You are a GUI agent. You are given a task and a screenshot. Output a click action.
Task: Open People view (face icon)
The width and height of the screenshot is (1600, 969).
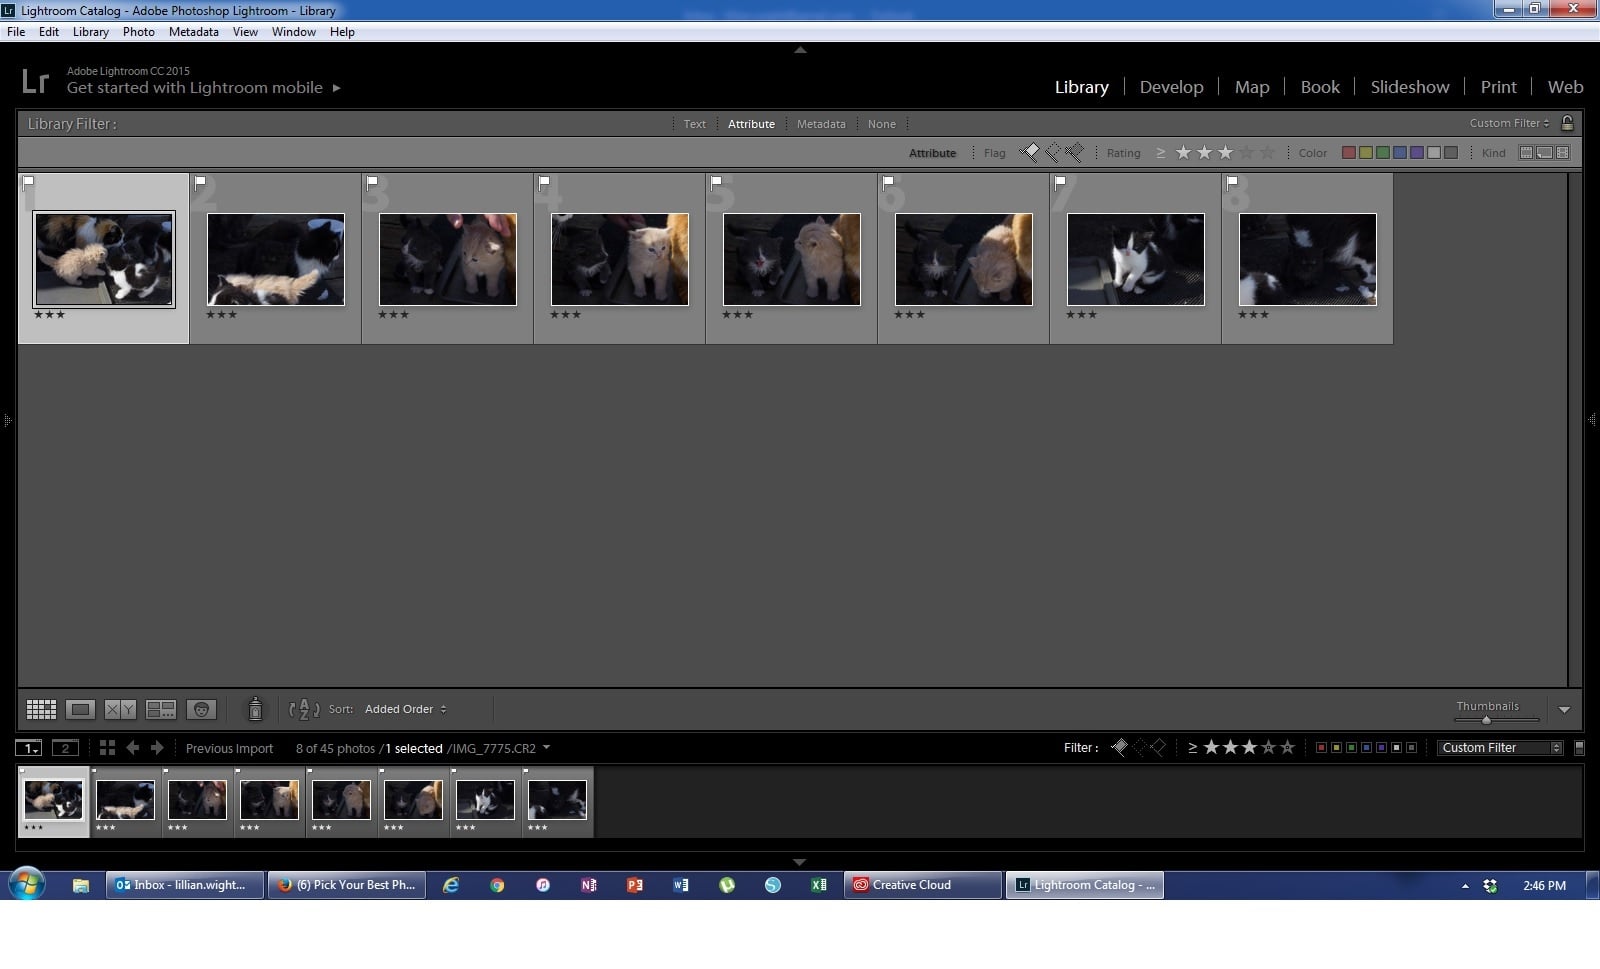click(201, 709)
